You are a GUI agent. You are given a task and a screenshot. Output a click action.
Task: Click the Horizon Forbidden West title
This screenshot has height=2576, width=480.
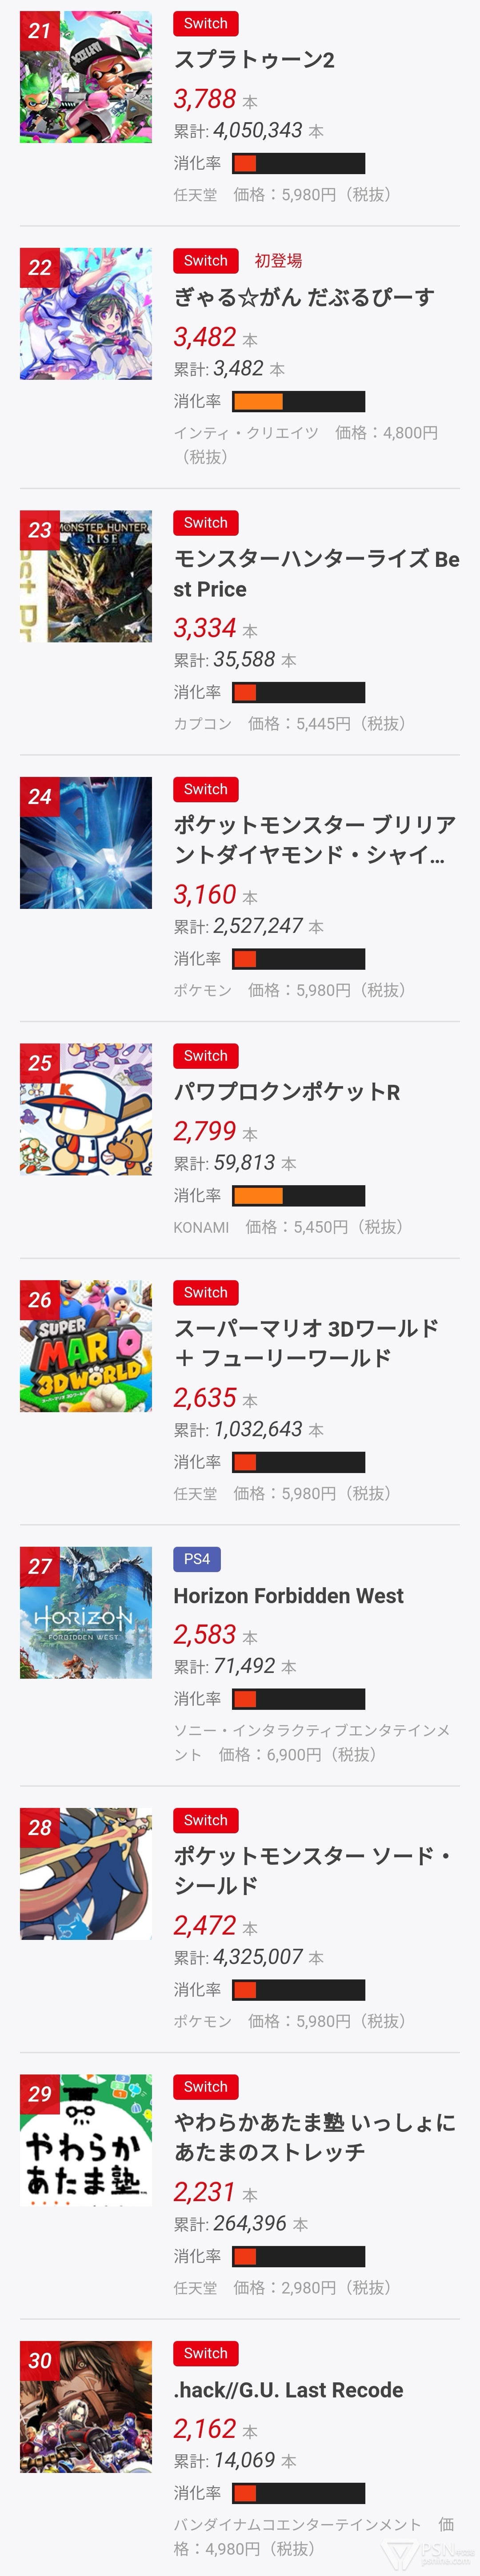coord(288,1596)
